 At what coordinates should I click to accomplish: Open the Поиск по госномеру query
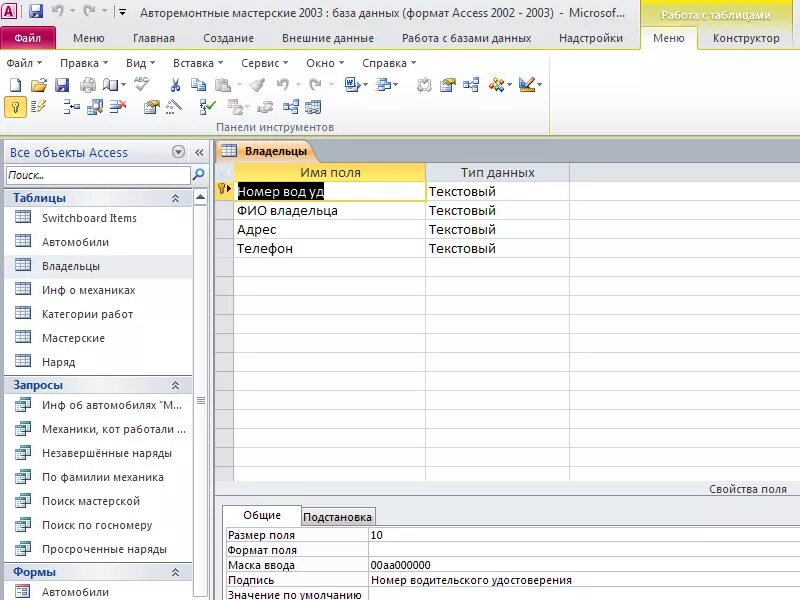(x=97, y=524)
